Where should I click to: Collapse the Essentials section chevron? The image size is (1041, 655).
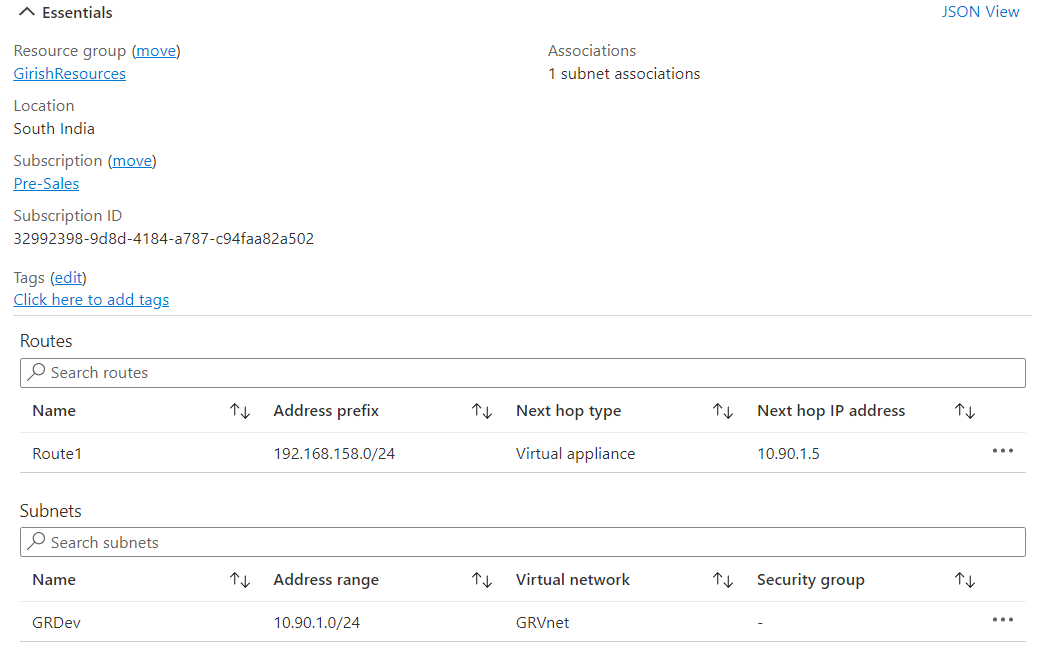[x=27, y=13]
